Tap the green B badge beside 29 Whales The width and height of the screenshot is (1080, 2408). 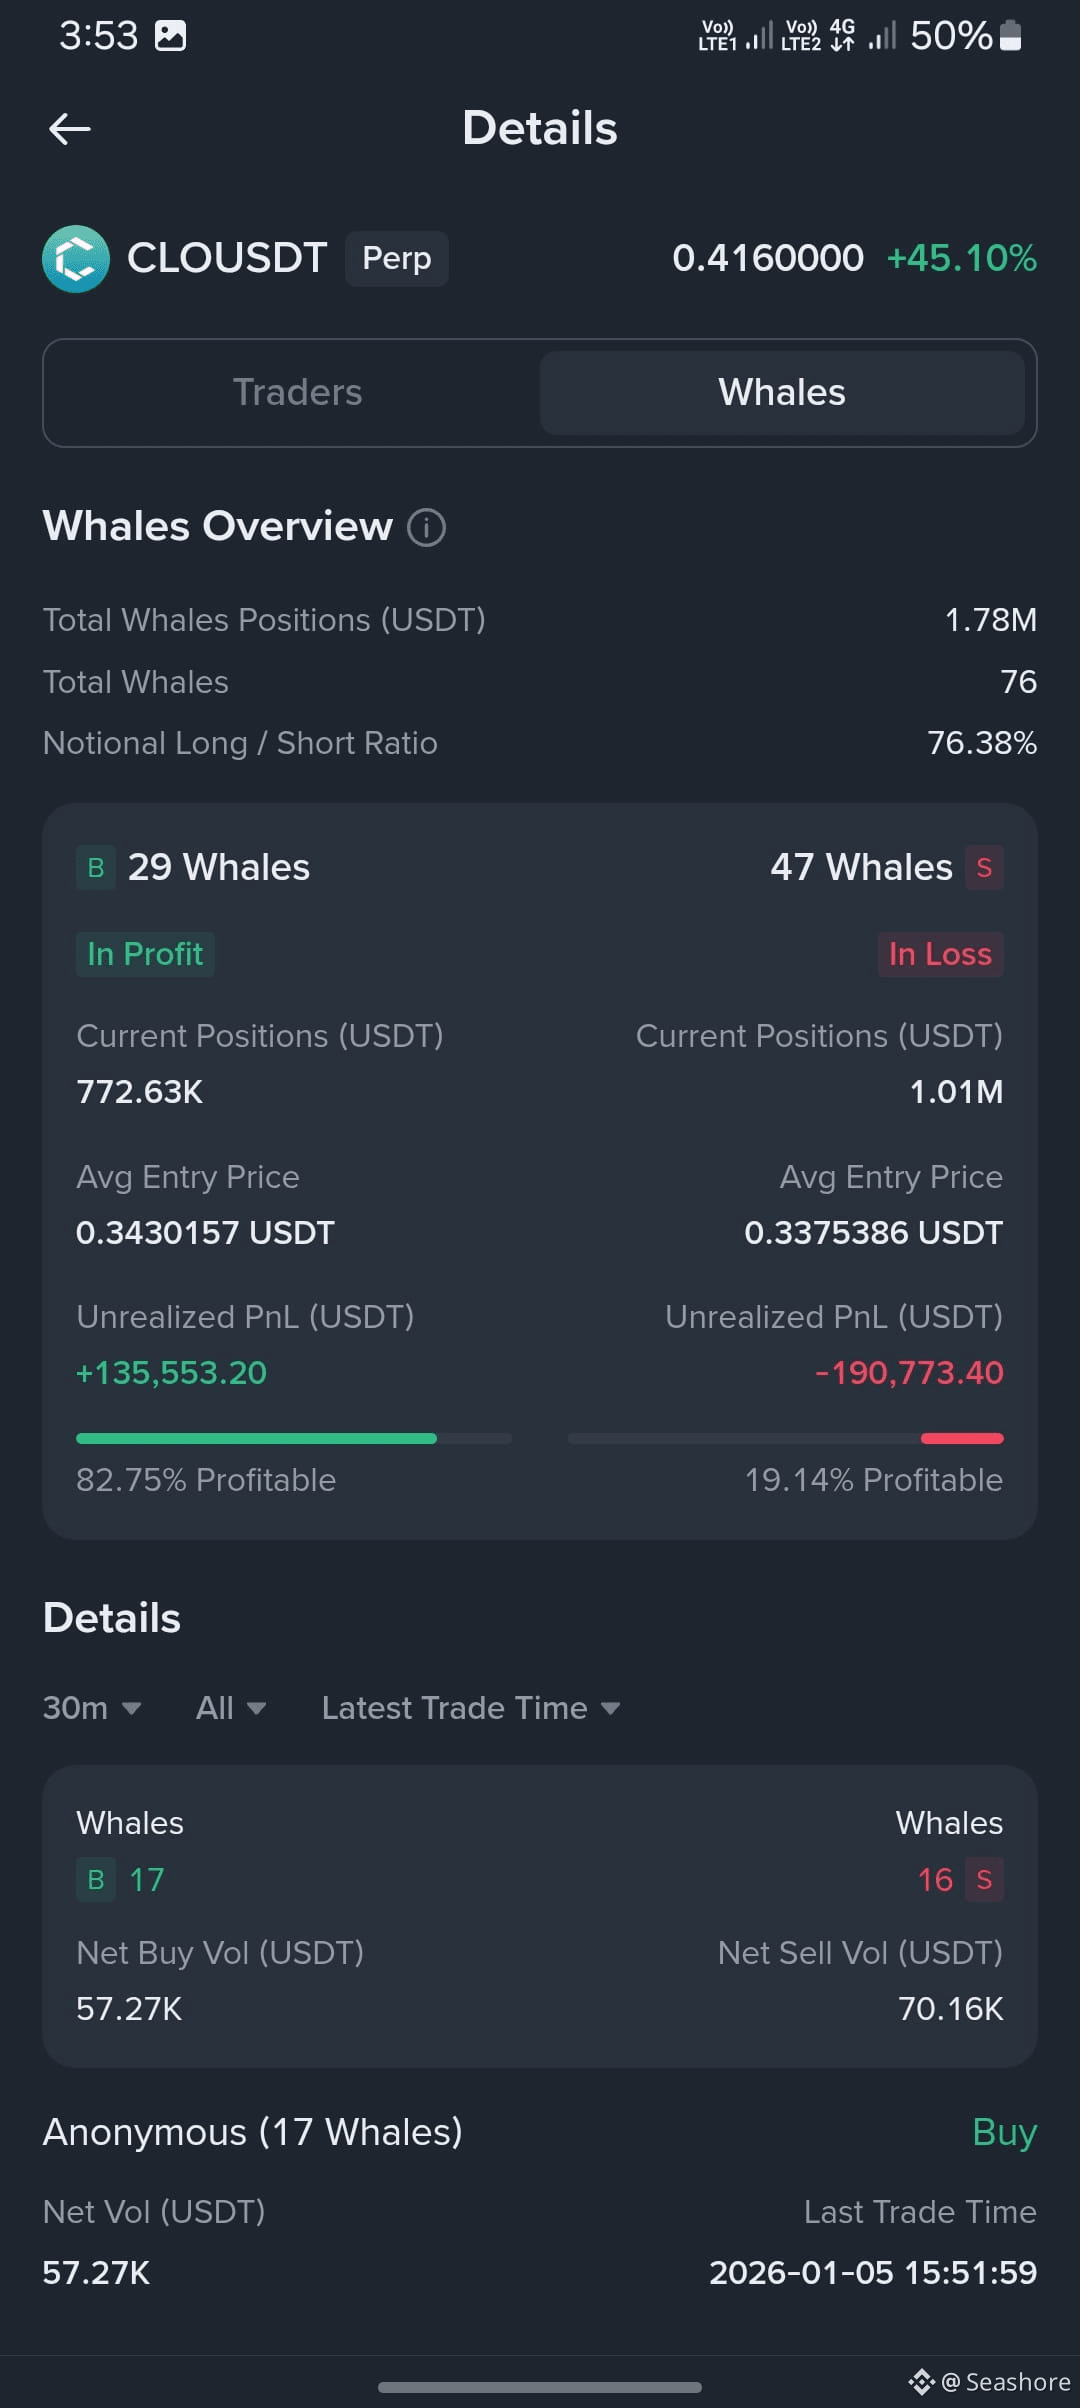coord(96,868)
